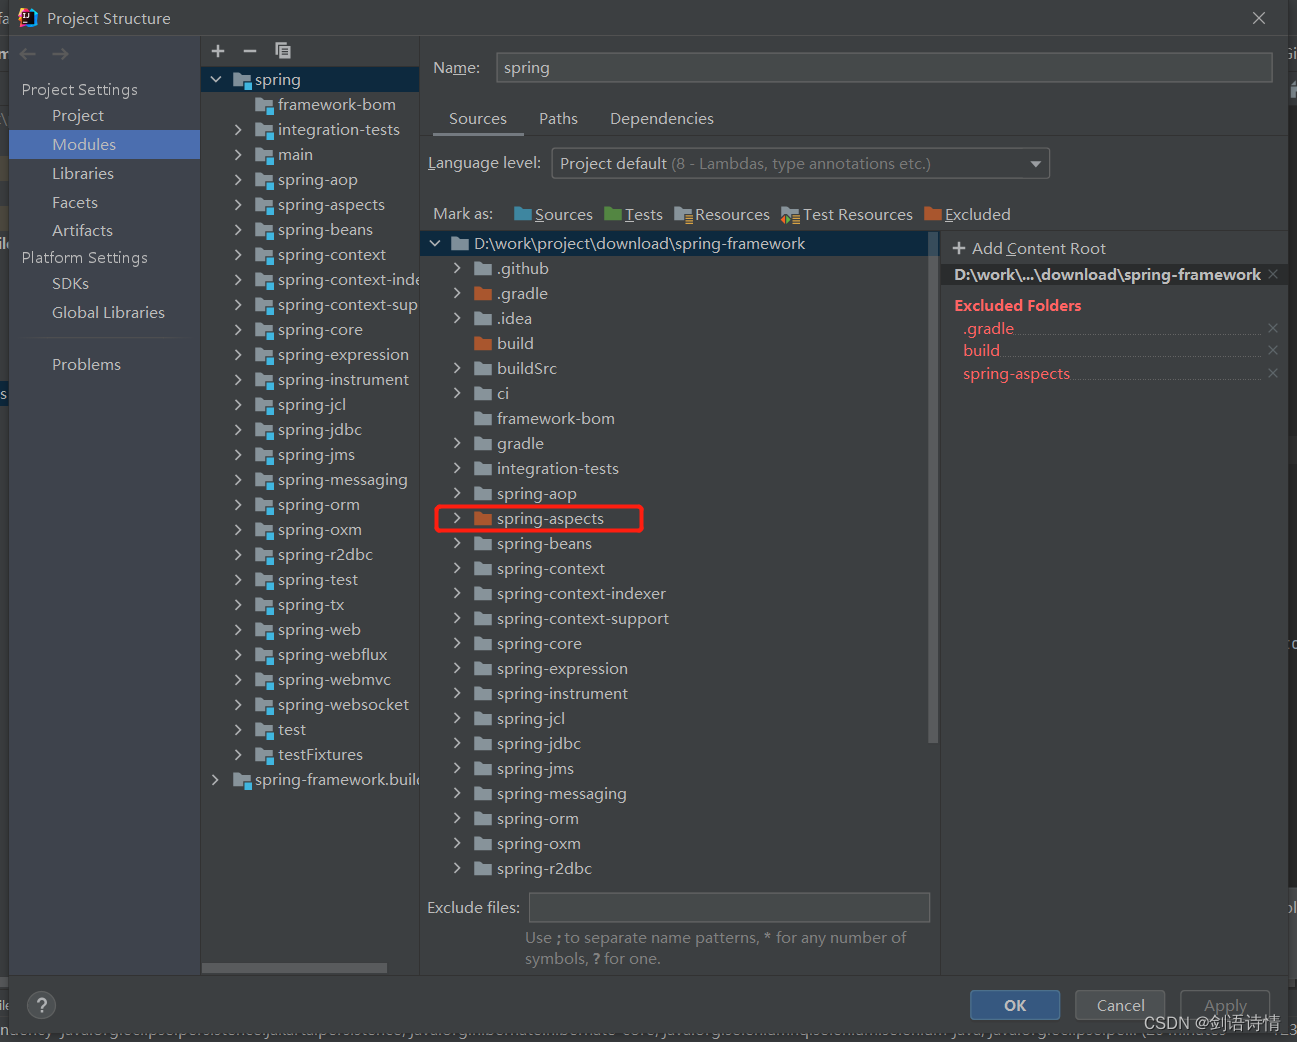Expand the integration-tests module
Viewport: 1297px width, 1042px height.
[x=238, y=129]
